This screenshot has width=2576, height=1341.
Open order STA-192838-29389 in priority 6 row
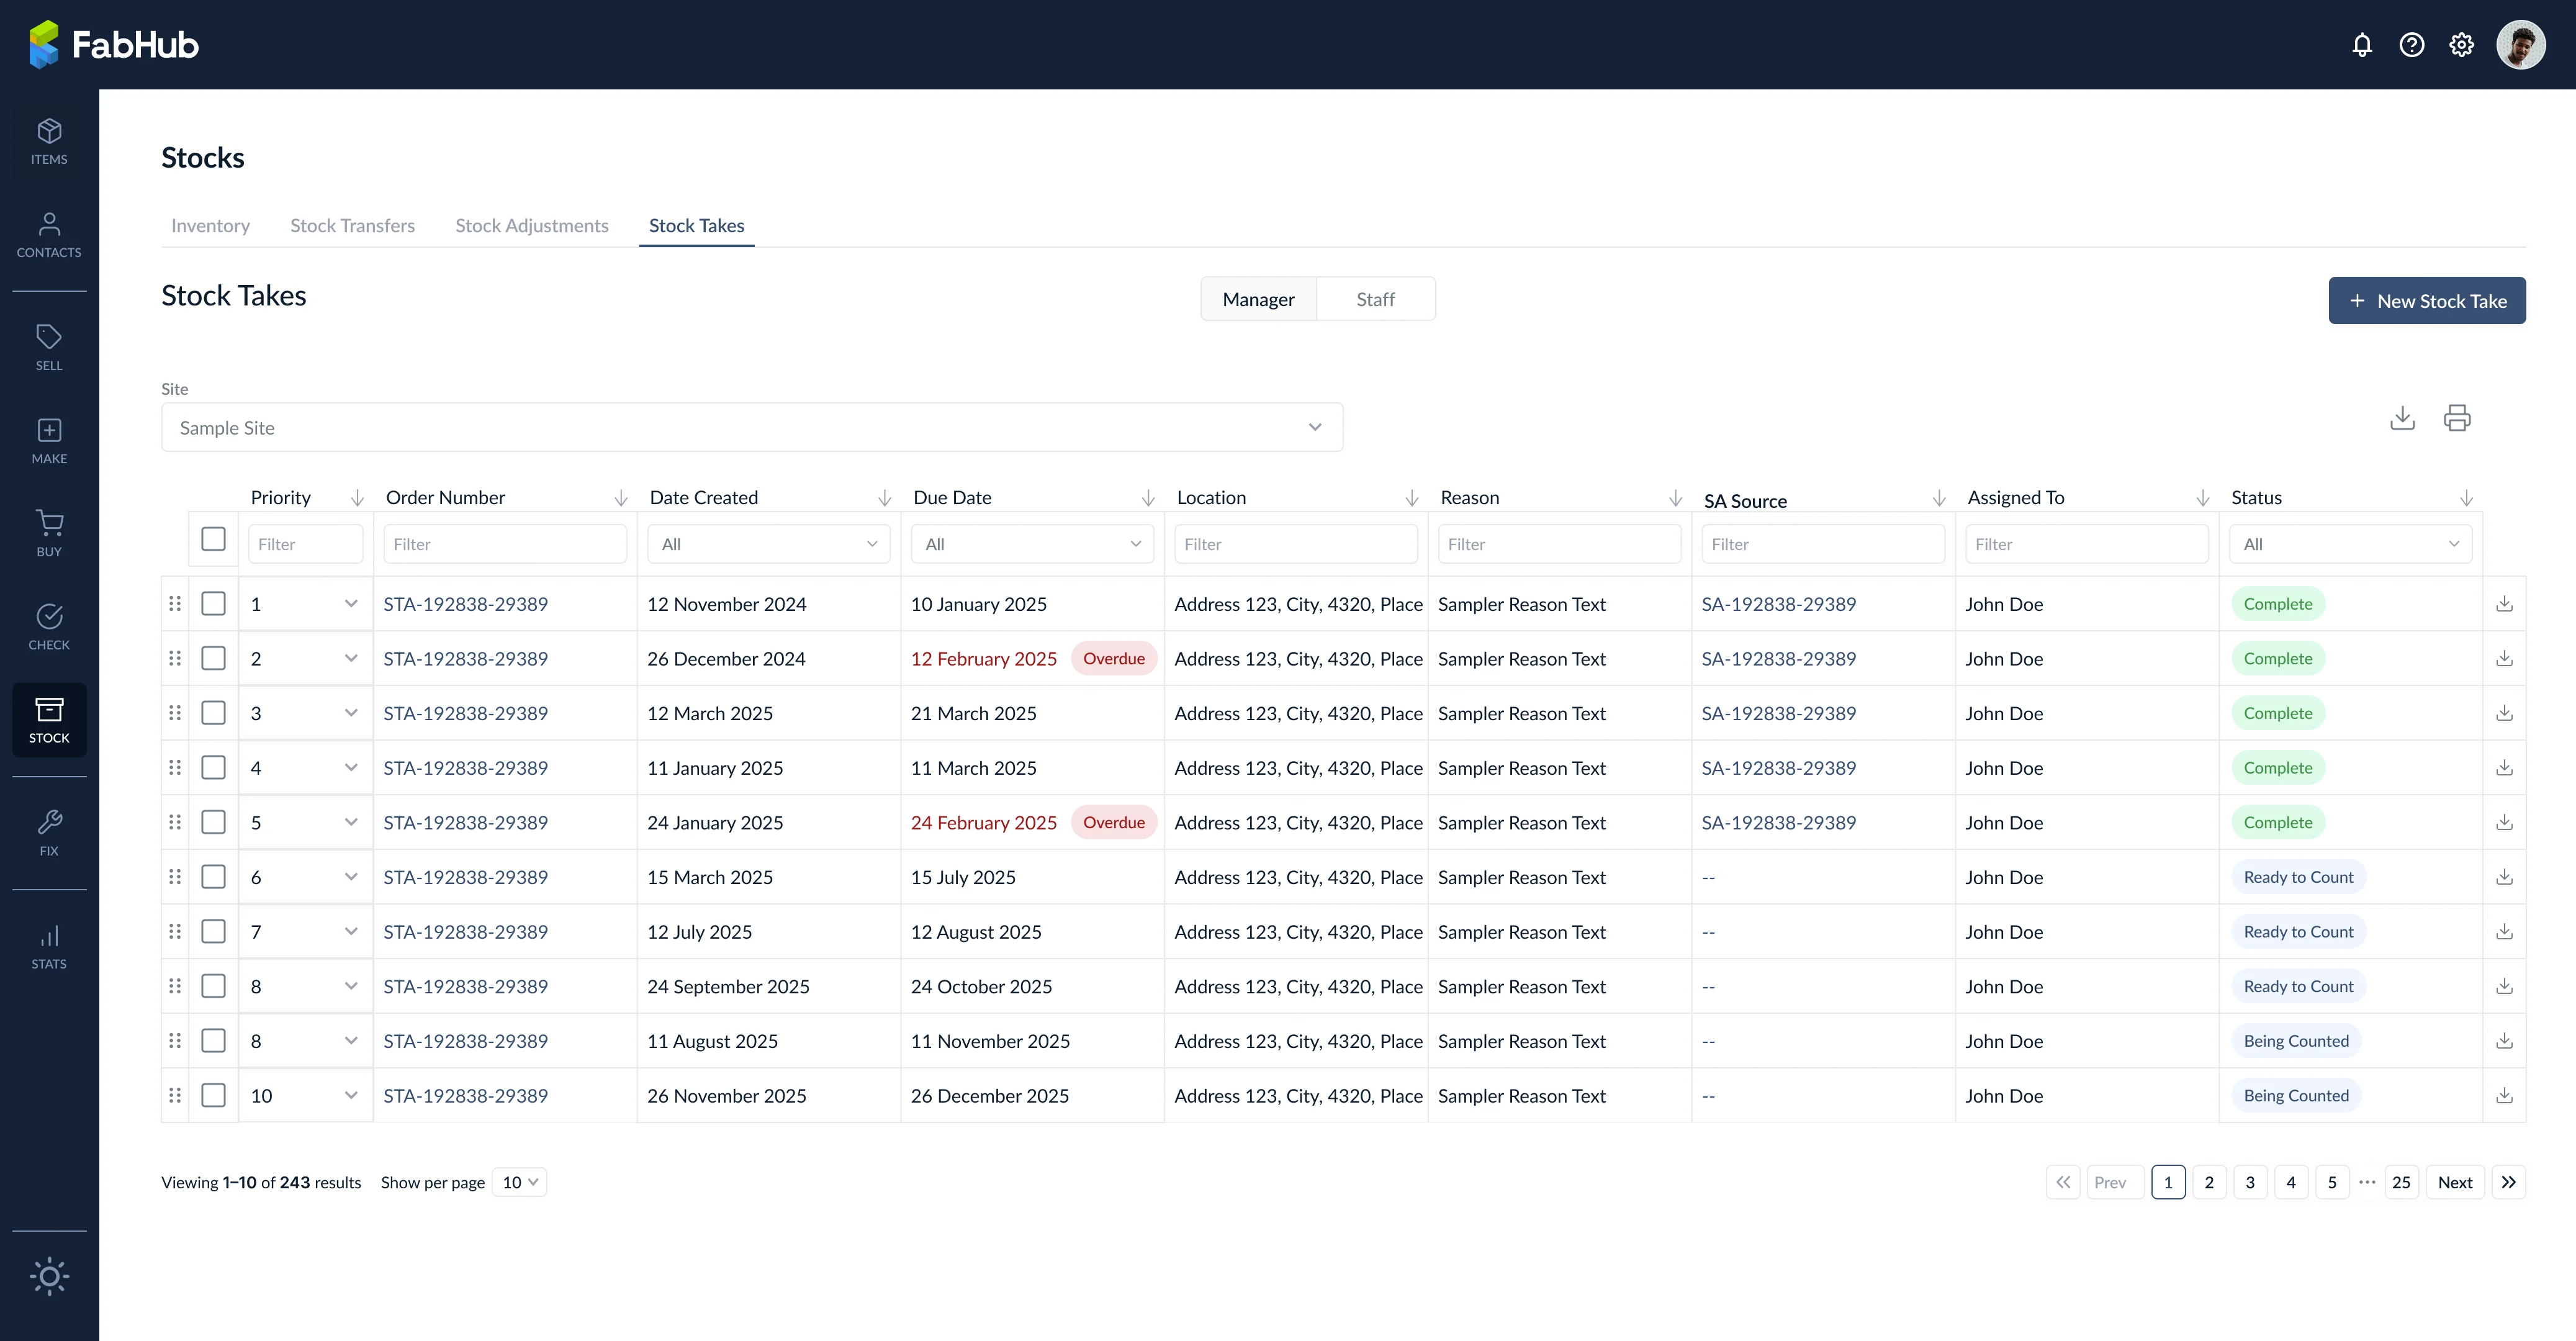pos(465,877)
